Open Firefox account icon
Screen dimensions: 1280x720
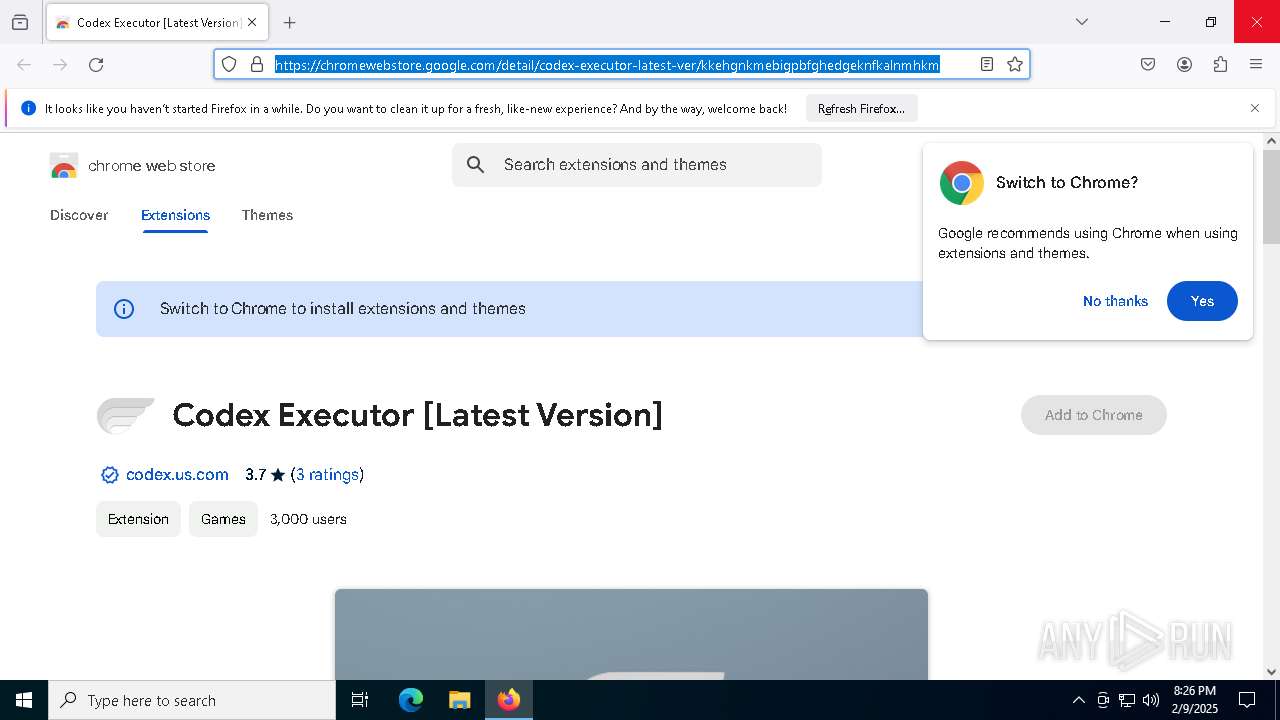1184,65
